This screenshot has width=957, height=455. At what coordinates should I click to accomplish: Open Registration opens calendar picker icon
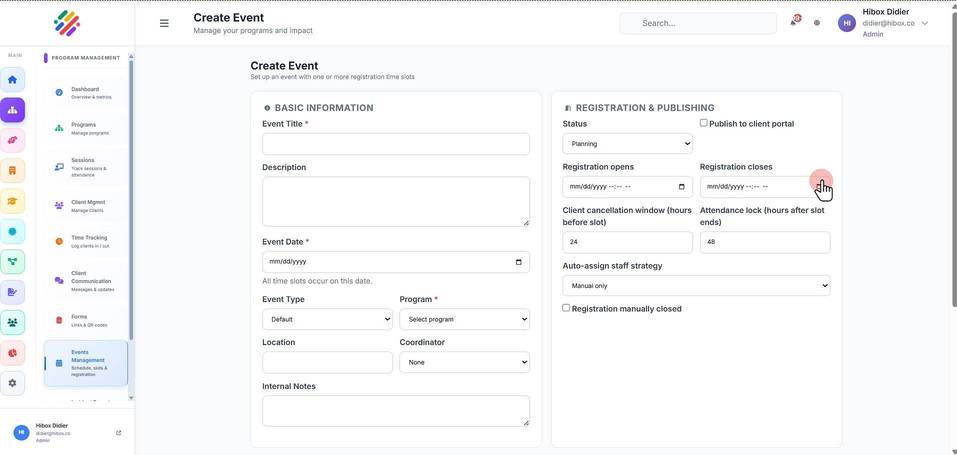pos(682,187)
